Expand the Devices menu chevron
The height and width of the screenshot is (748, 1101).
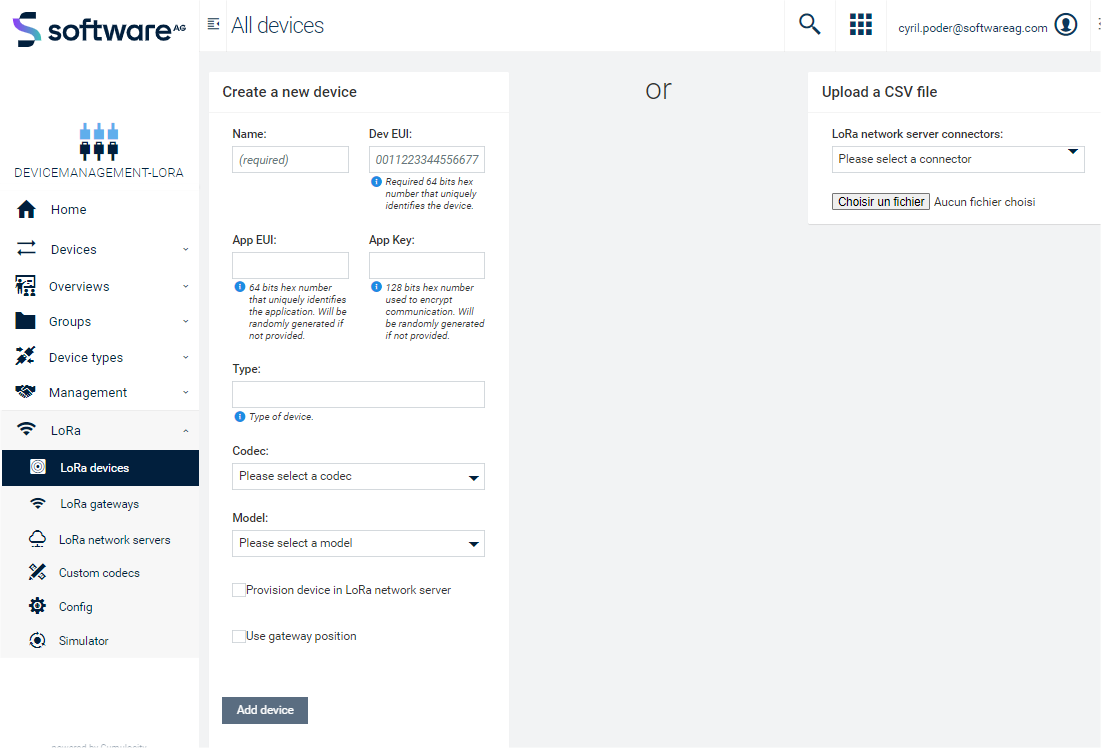(x=185, y=249)
